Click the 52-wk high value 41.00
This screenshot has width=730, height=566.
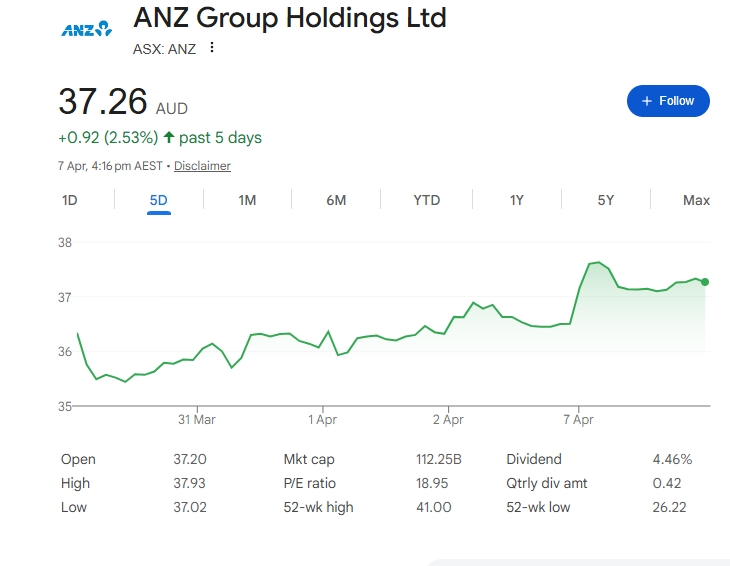click(x=433, y=507)
